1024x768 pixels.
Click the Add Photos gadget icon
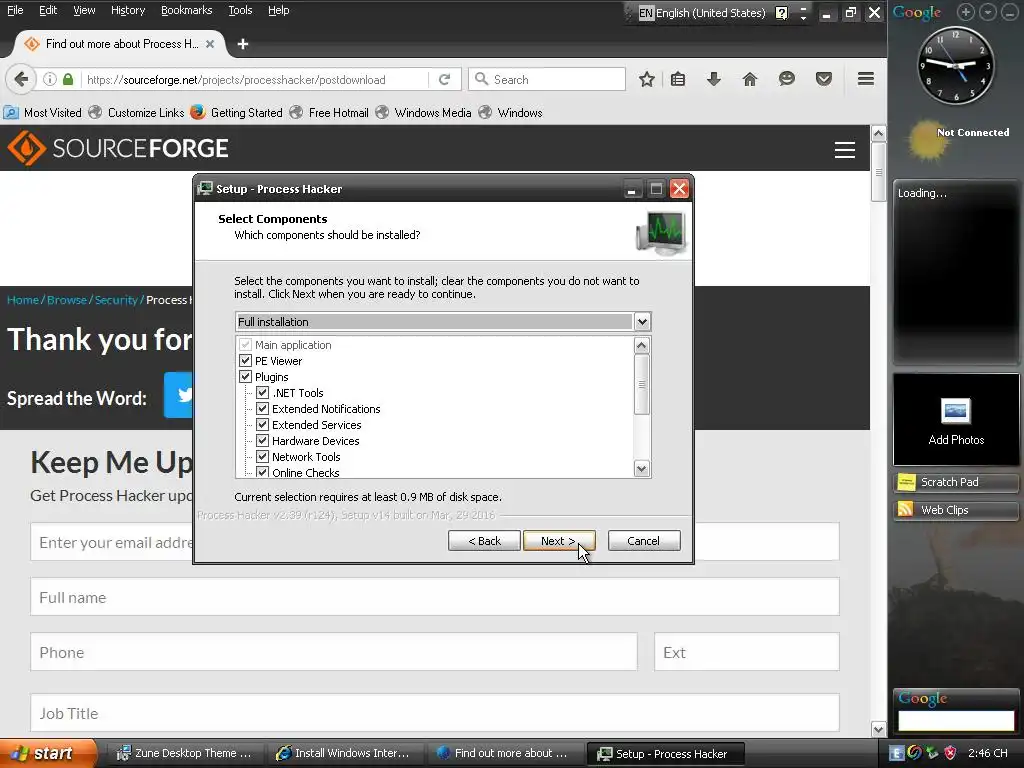[x=956, y=411]
